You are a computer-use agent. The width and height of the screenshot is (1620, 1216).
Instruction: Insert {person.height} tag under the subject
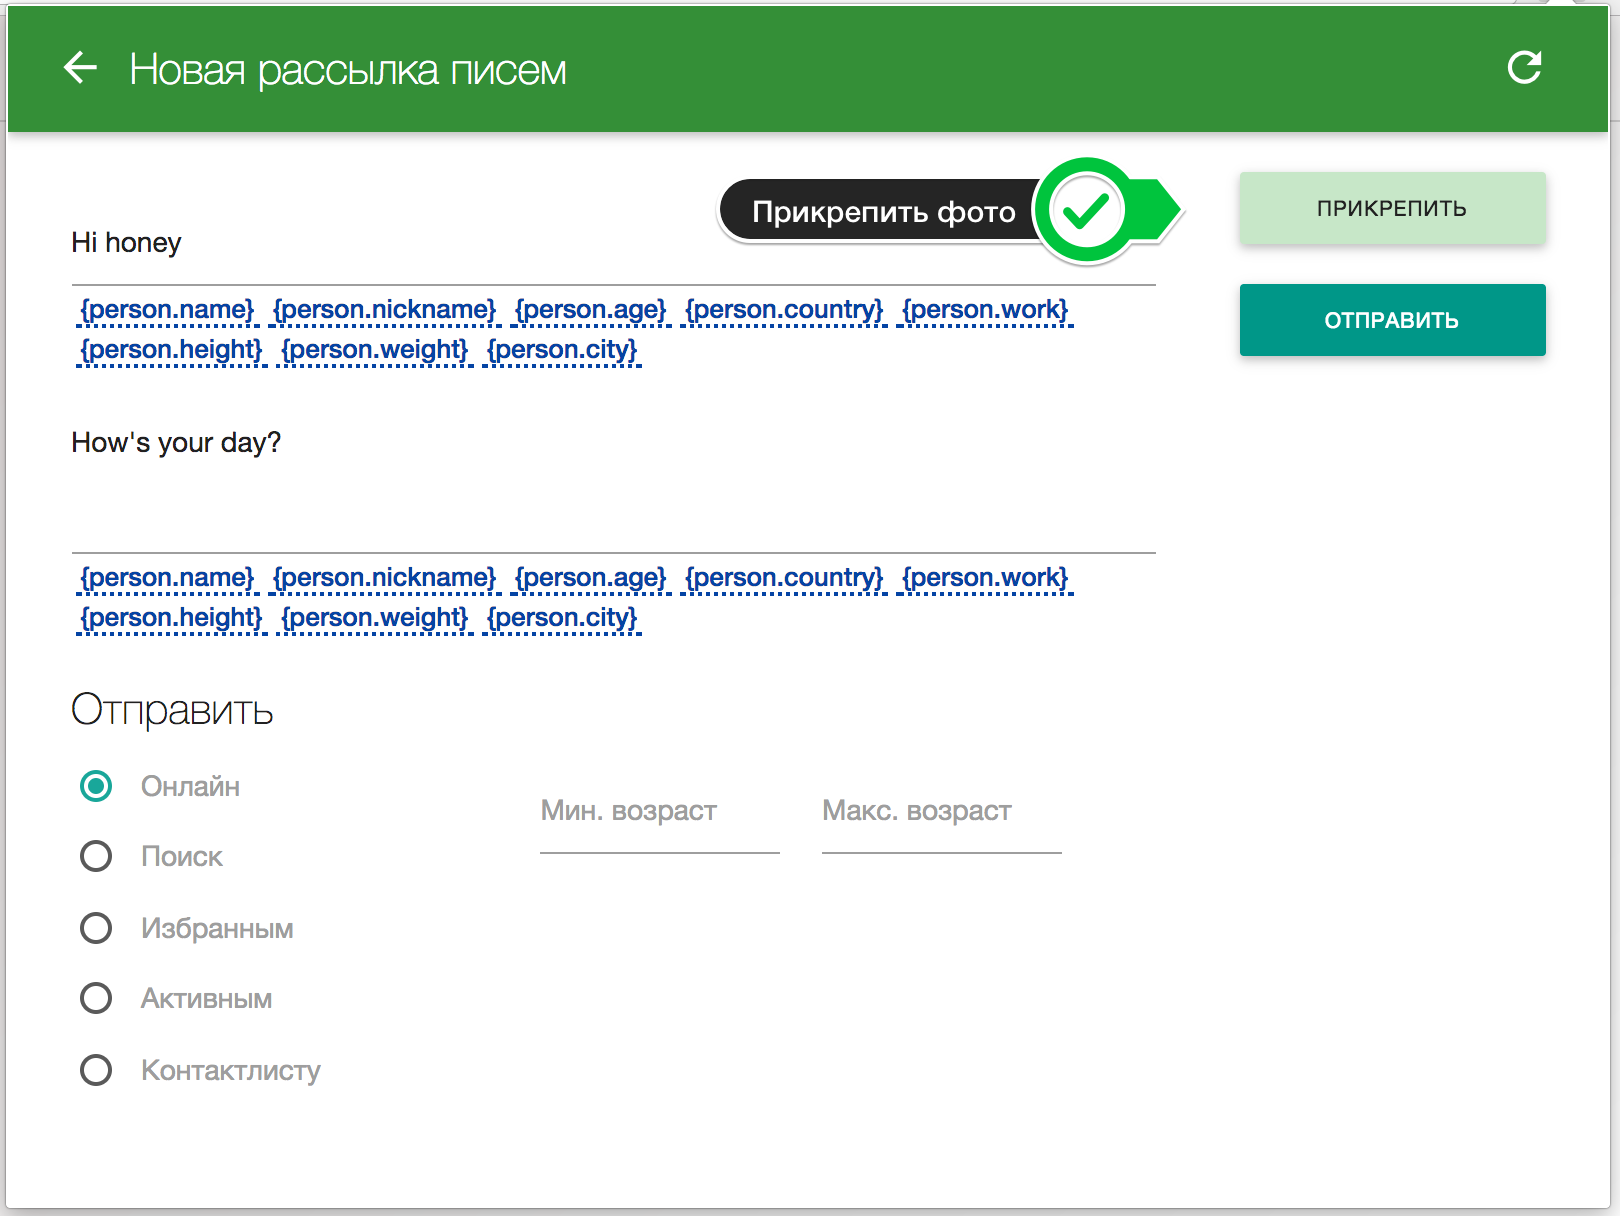[171, 350]
